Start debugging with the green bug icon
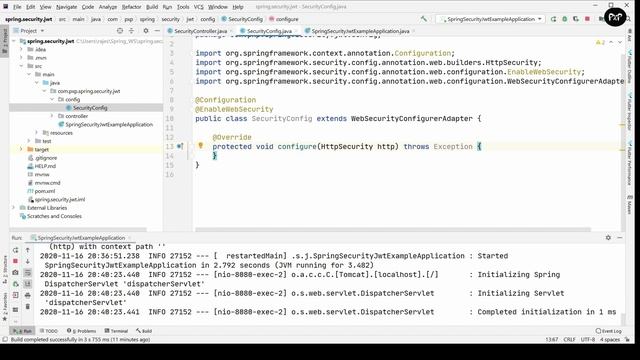Viewport: 640px width, 360px height. point(565,19)
